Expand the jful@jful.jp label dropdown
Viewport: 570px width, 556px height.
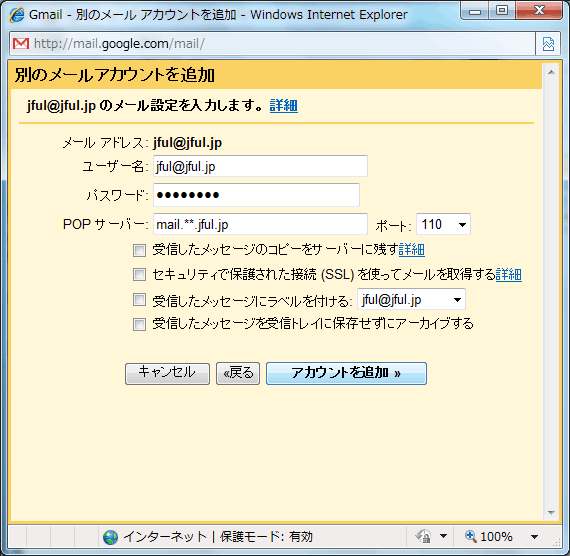(x=412, y=299)
